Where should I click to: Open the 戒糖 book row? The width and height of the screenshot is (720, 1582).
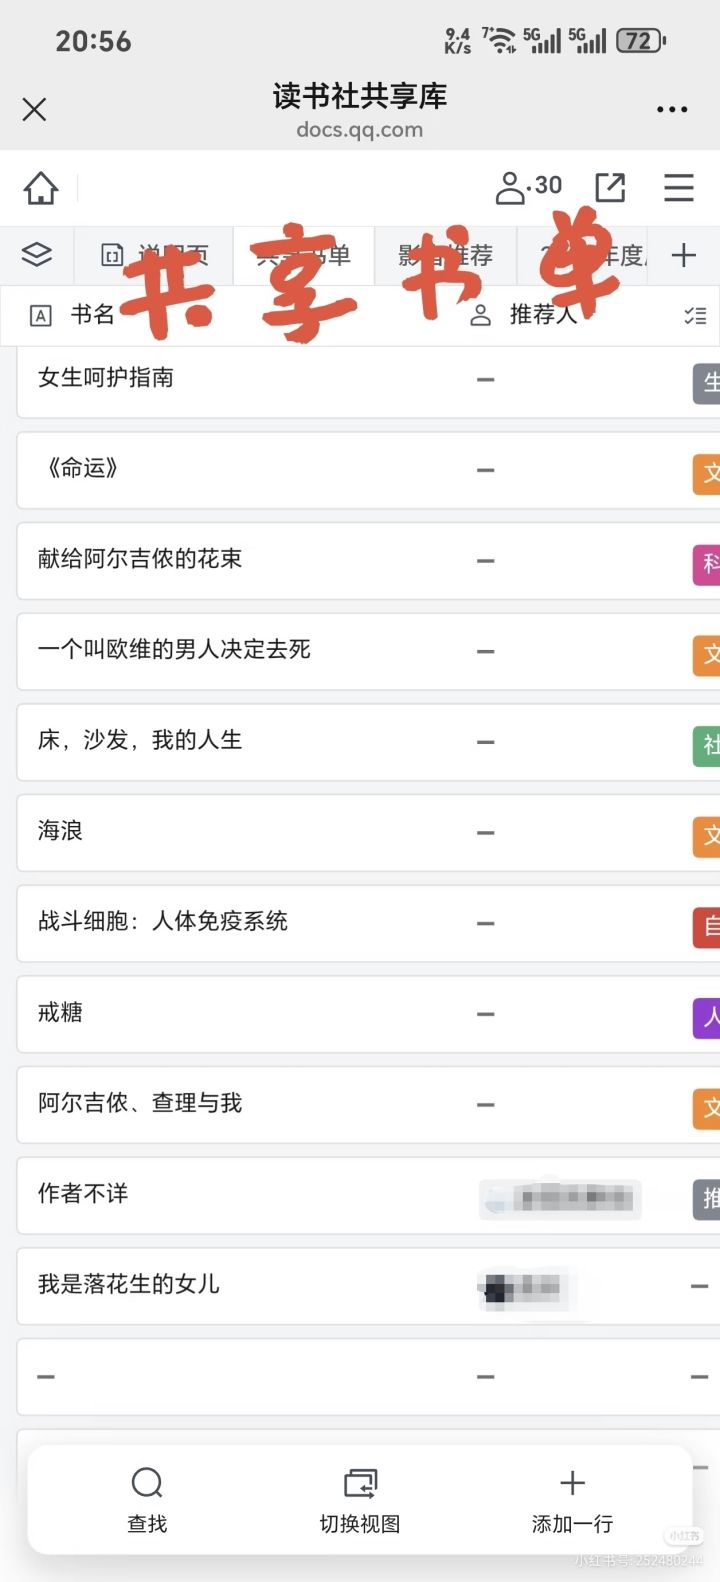pyautogui.click(x=368, y=1013)
